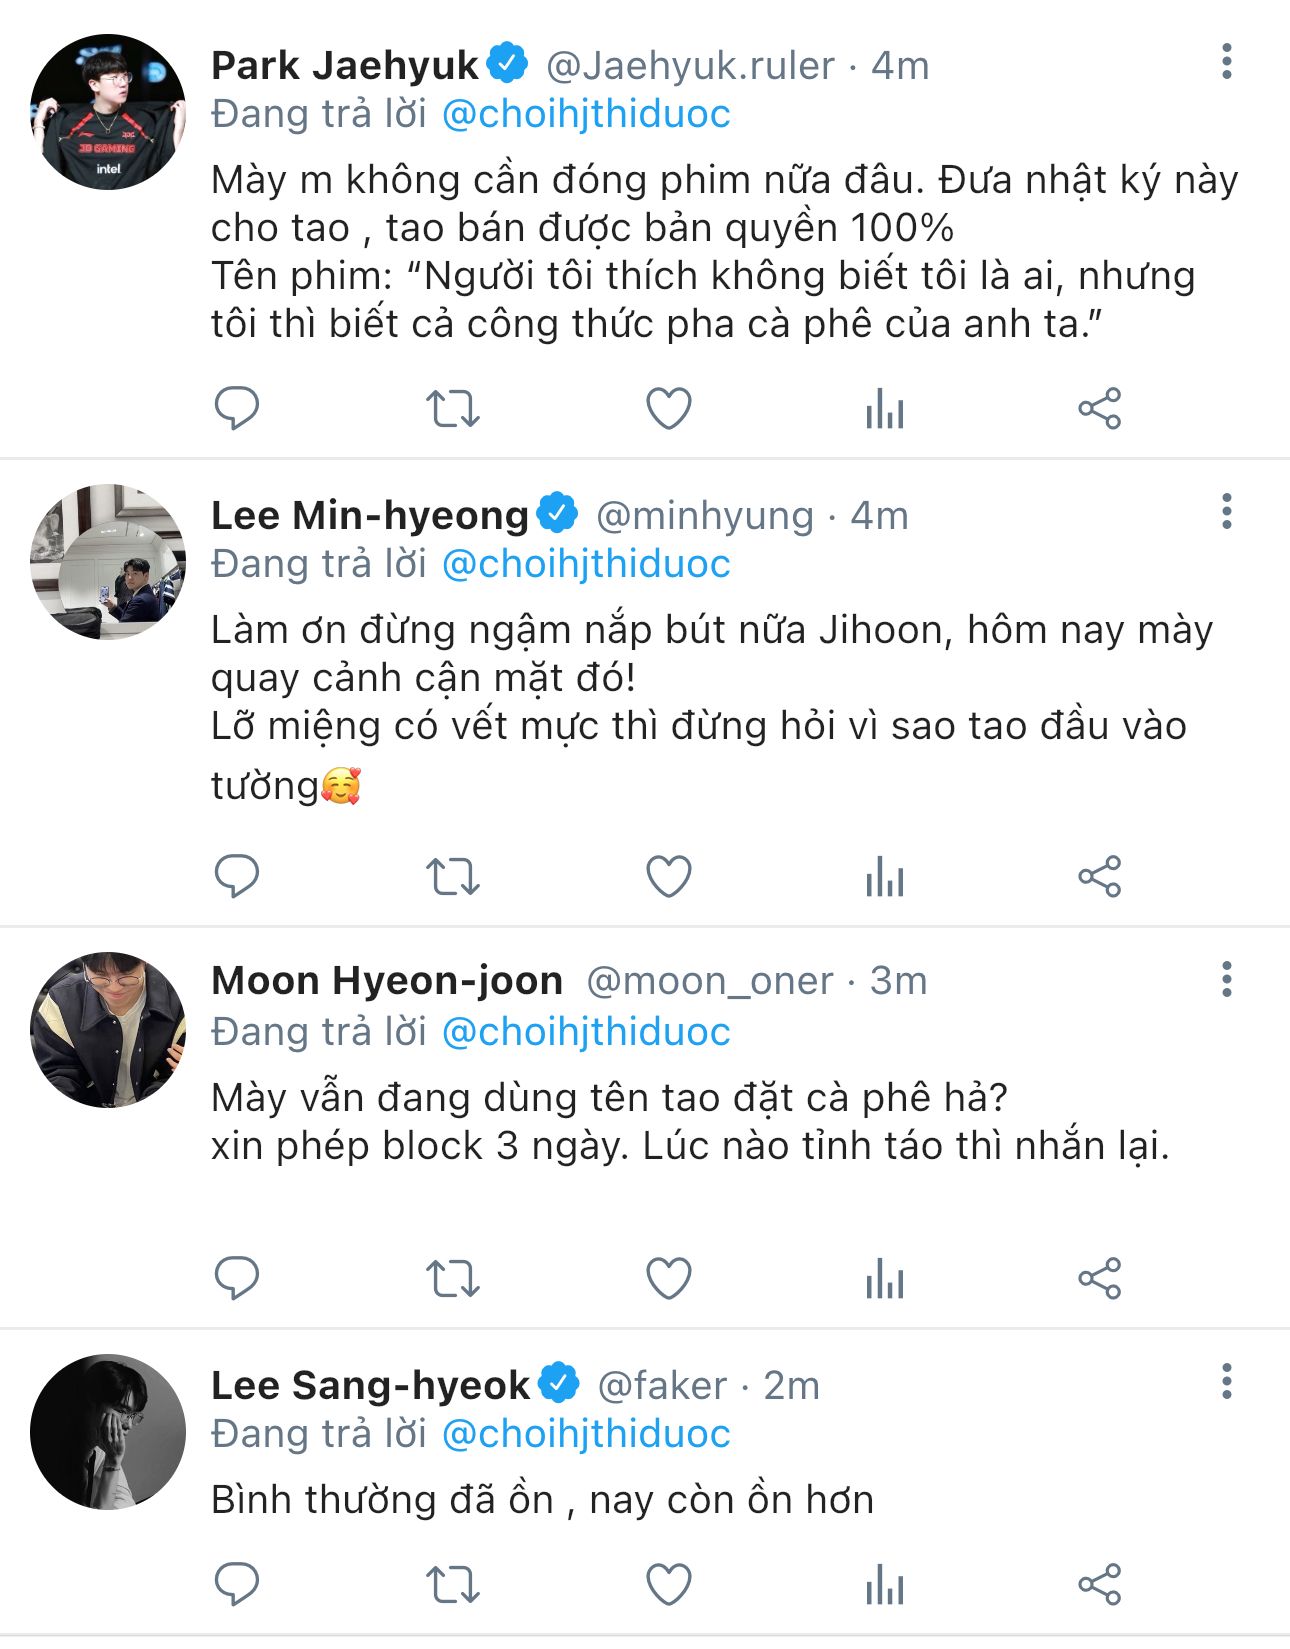Retweet Park Jaehyuk's reply
The image size is (1290, 1649).
tap(453, 408)
